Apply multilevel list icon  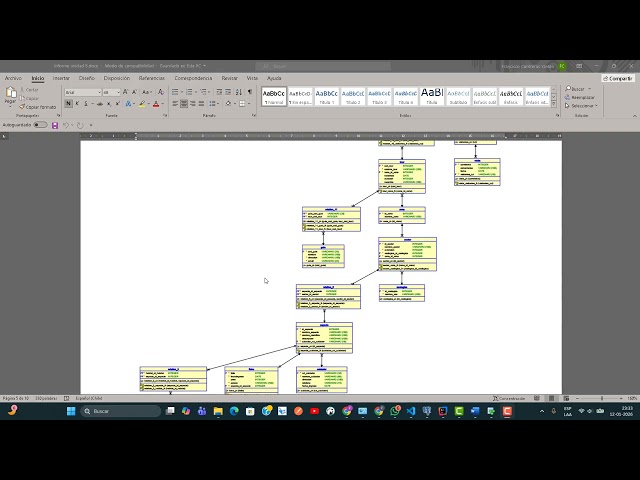pyautogui.click(x=203, y=92)
